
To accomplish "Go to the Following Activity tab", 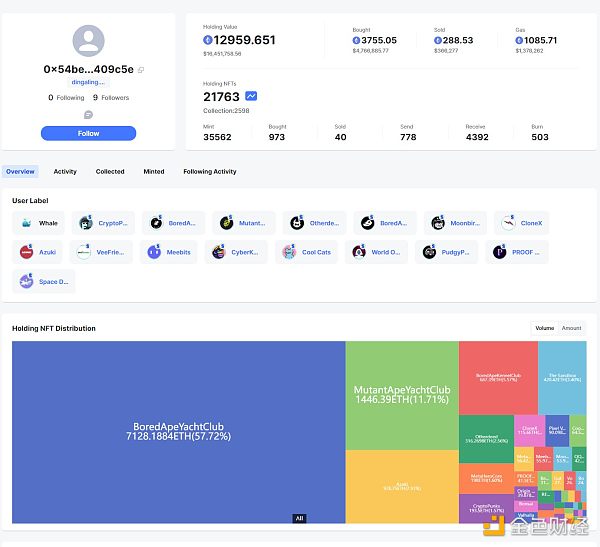I will point(210,171).
